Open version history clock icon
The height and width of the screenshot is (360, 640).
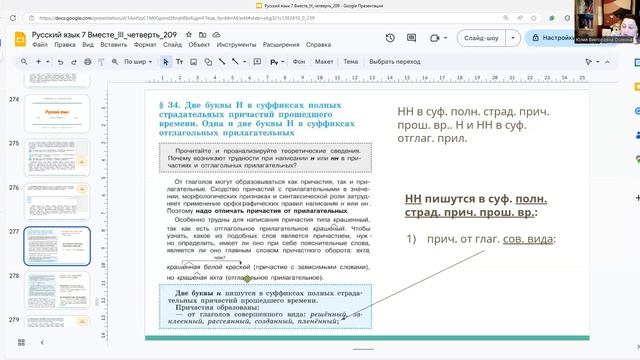pyautogui.click(x=390, y=38)
